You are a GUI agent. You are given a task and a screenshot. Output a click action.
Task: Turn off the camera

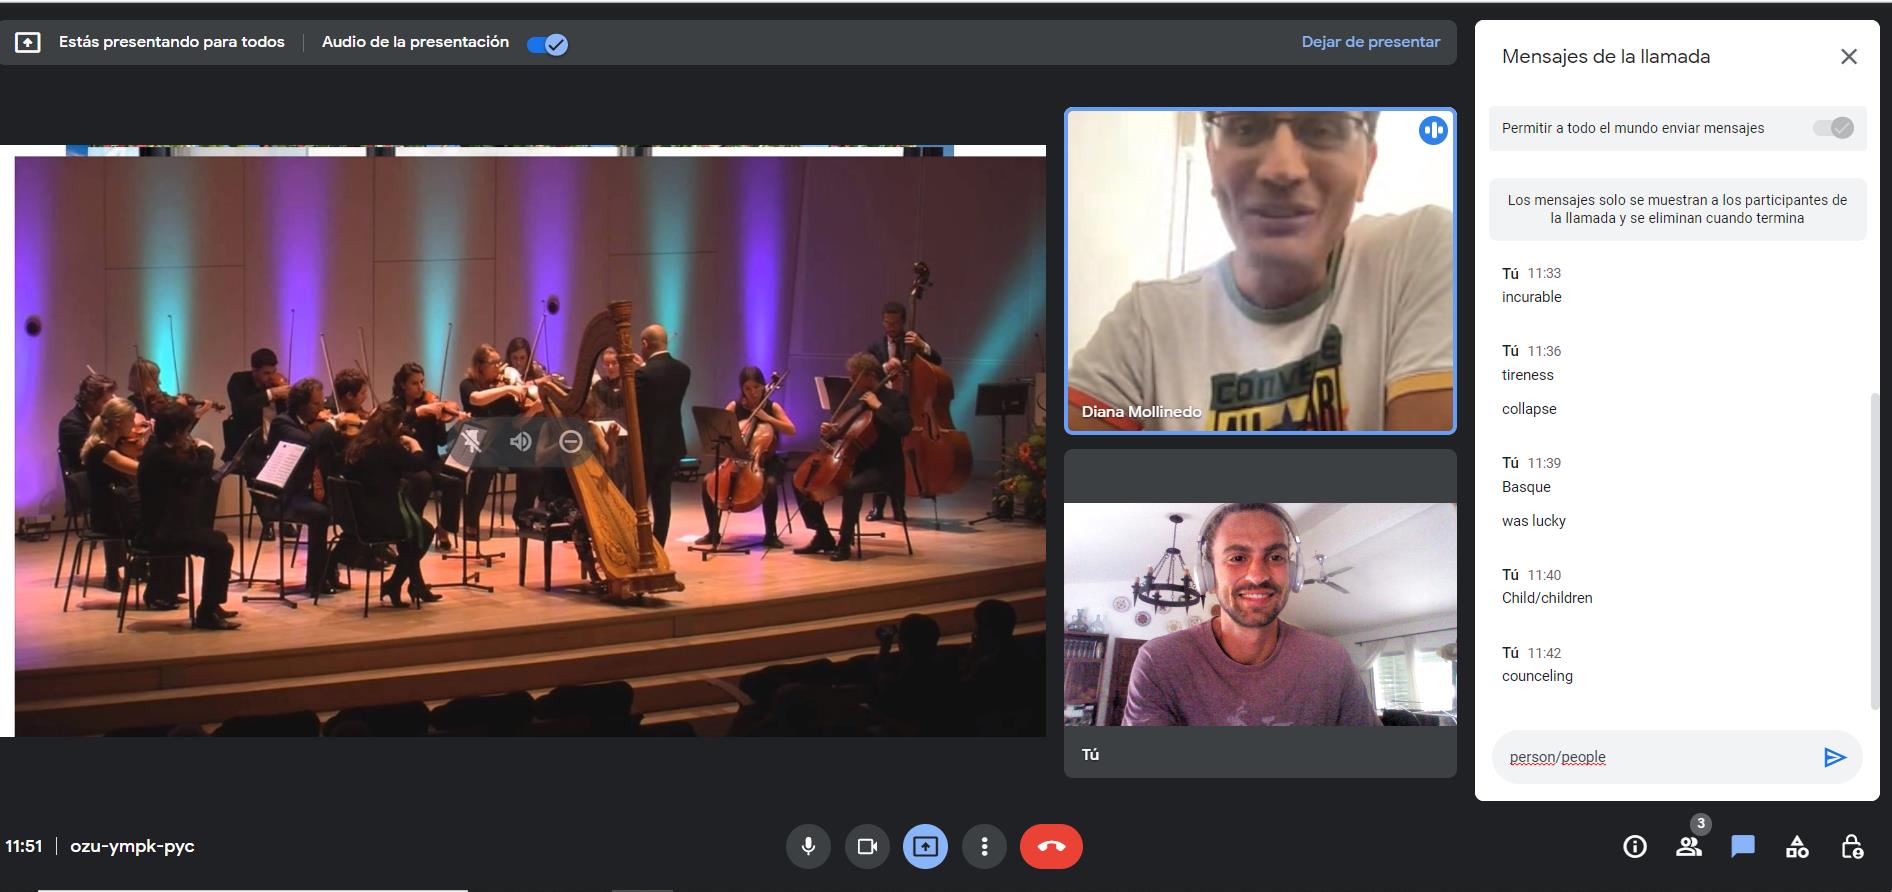tap(867, 847)
